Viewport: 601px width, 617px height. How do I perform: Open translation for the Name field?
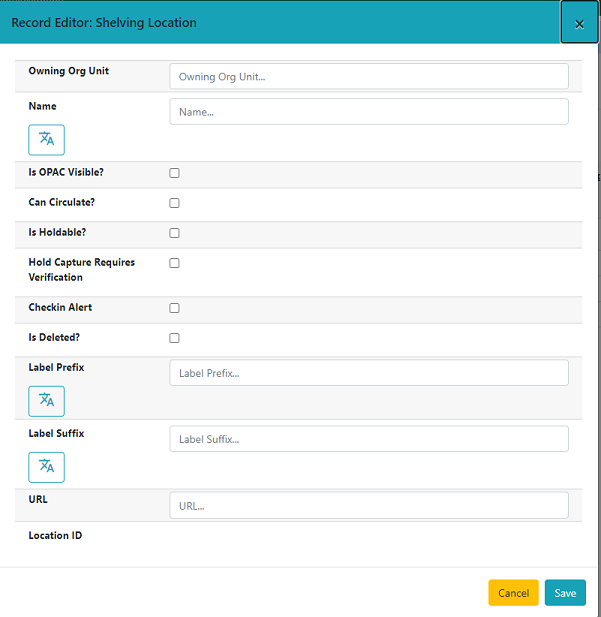(x=46, y=140)
